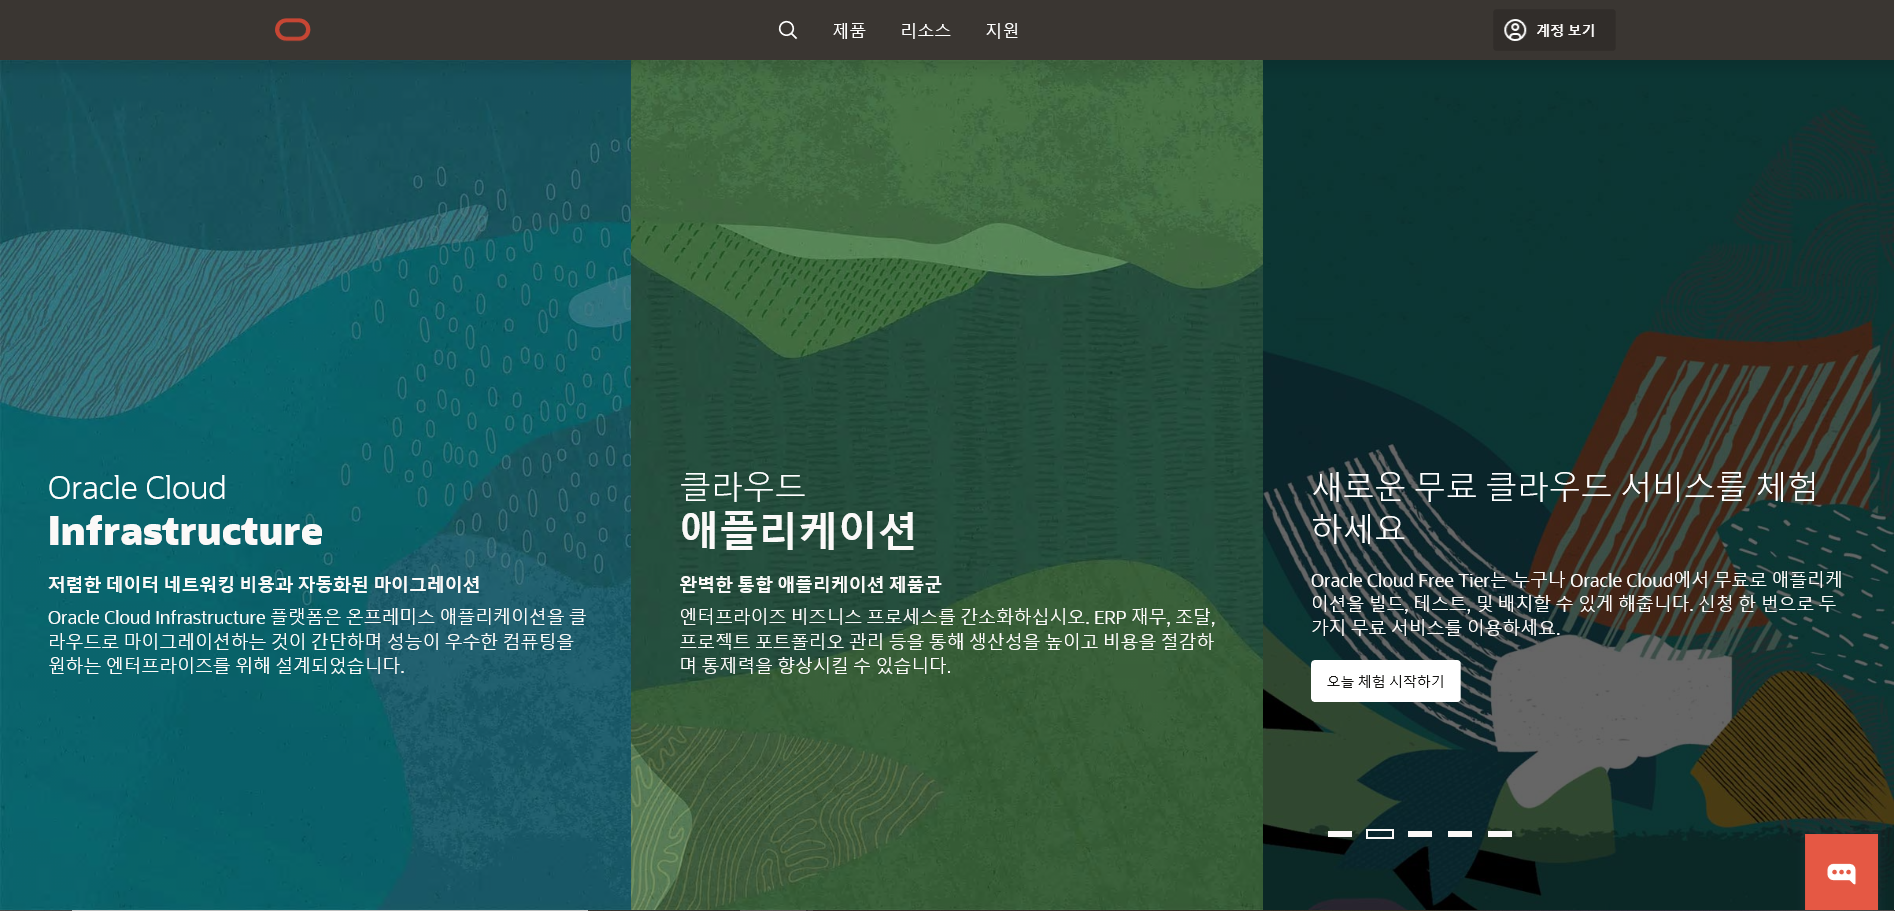Image resolution: width=1895 pixels, height=911 pixels.
Task: Open the Oracle Cloud Infrastructure heading
Action: 186,510
